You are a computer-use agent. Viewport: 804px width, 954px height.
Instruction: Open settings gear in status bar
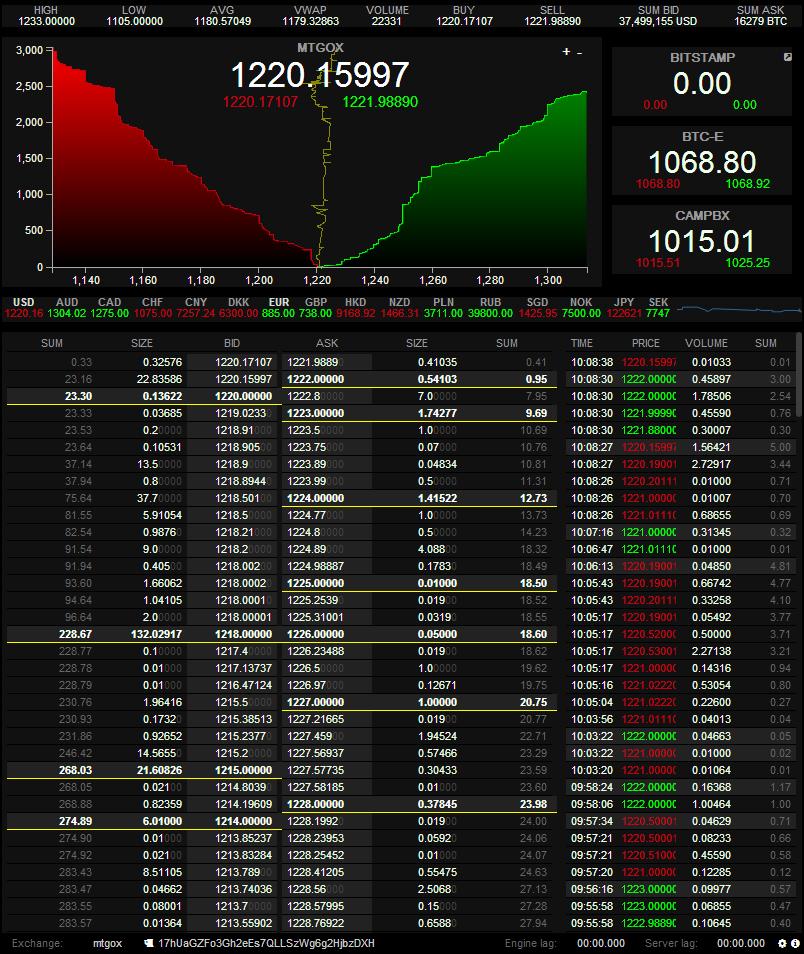(783, 943)
